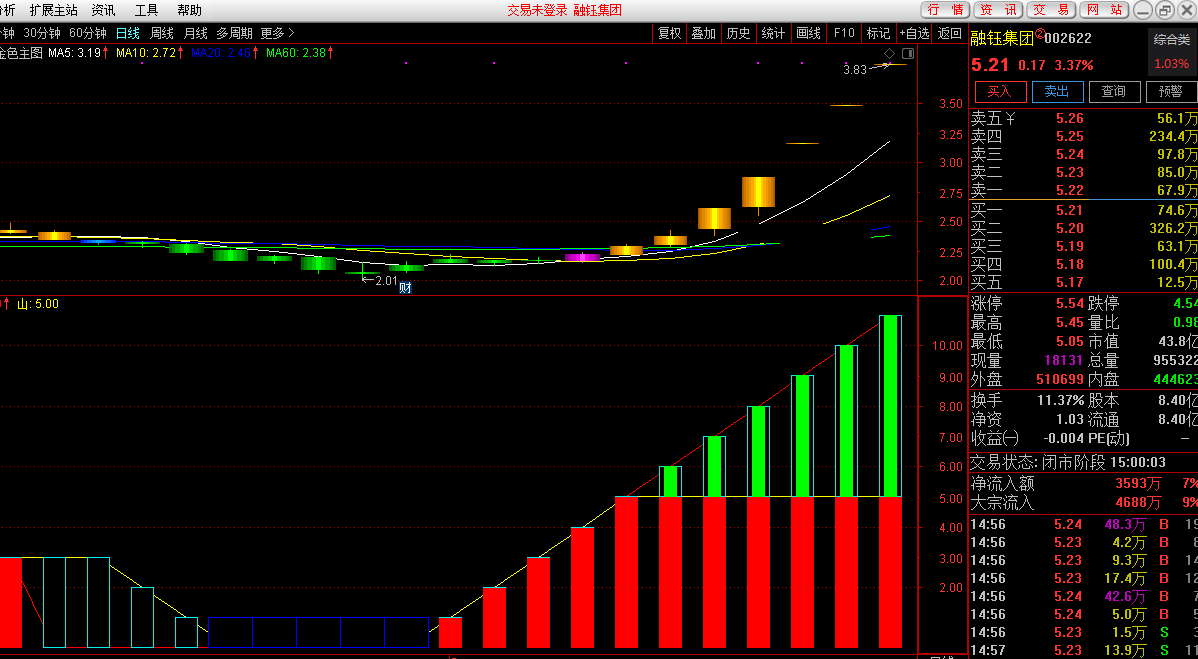Open the F10 company info
Image resolution: width=1198 pixels, height=659 pixels.
[844, 33]
